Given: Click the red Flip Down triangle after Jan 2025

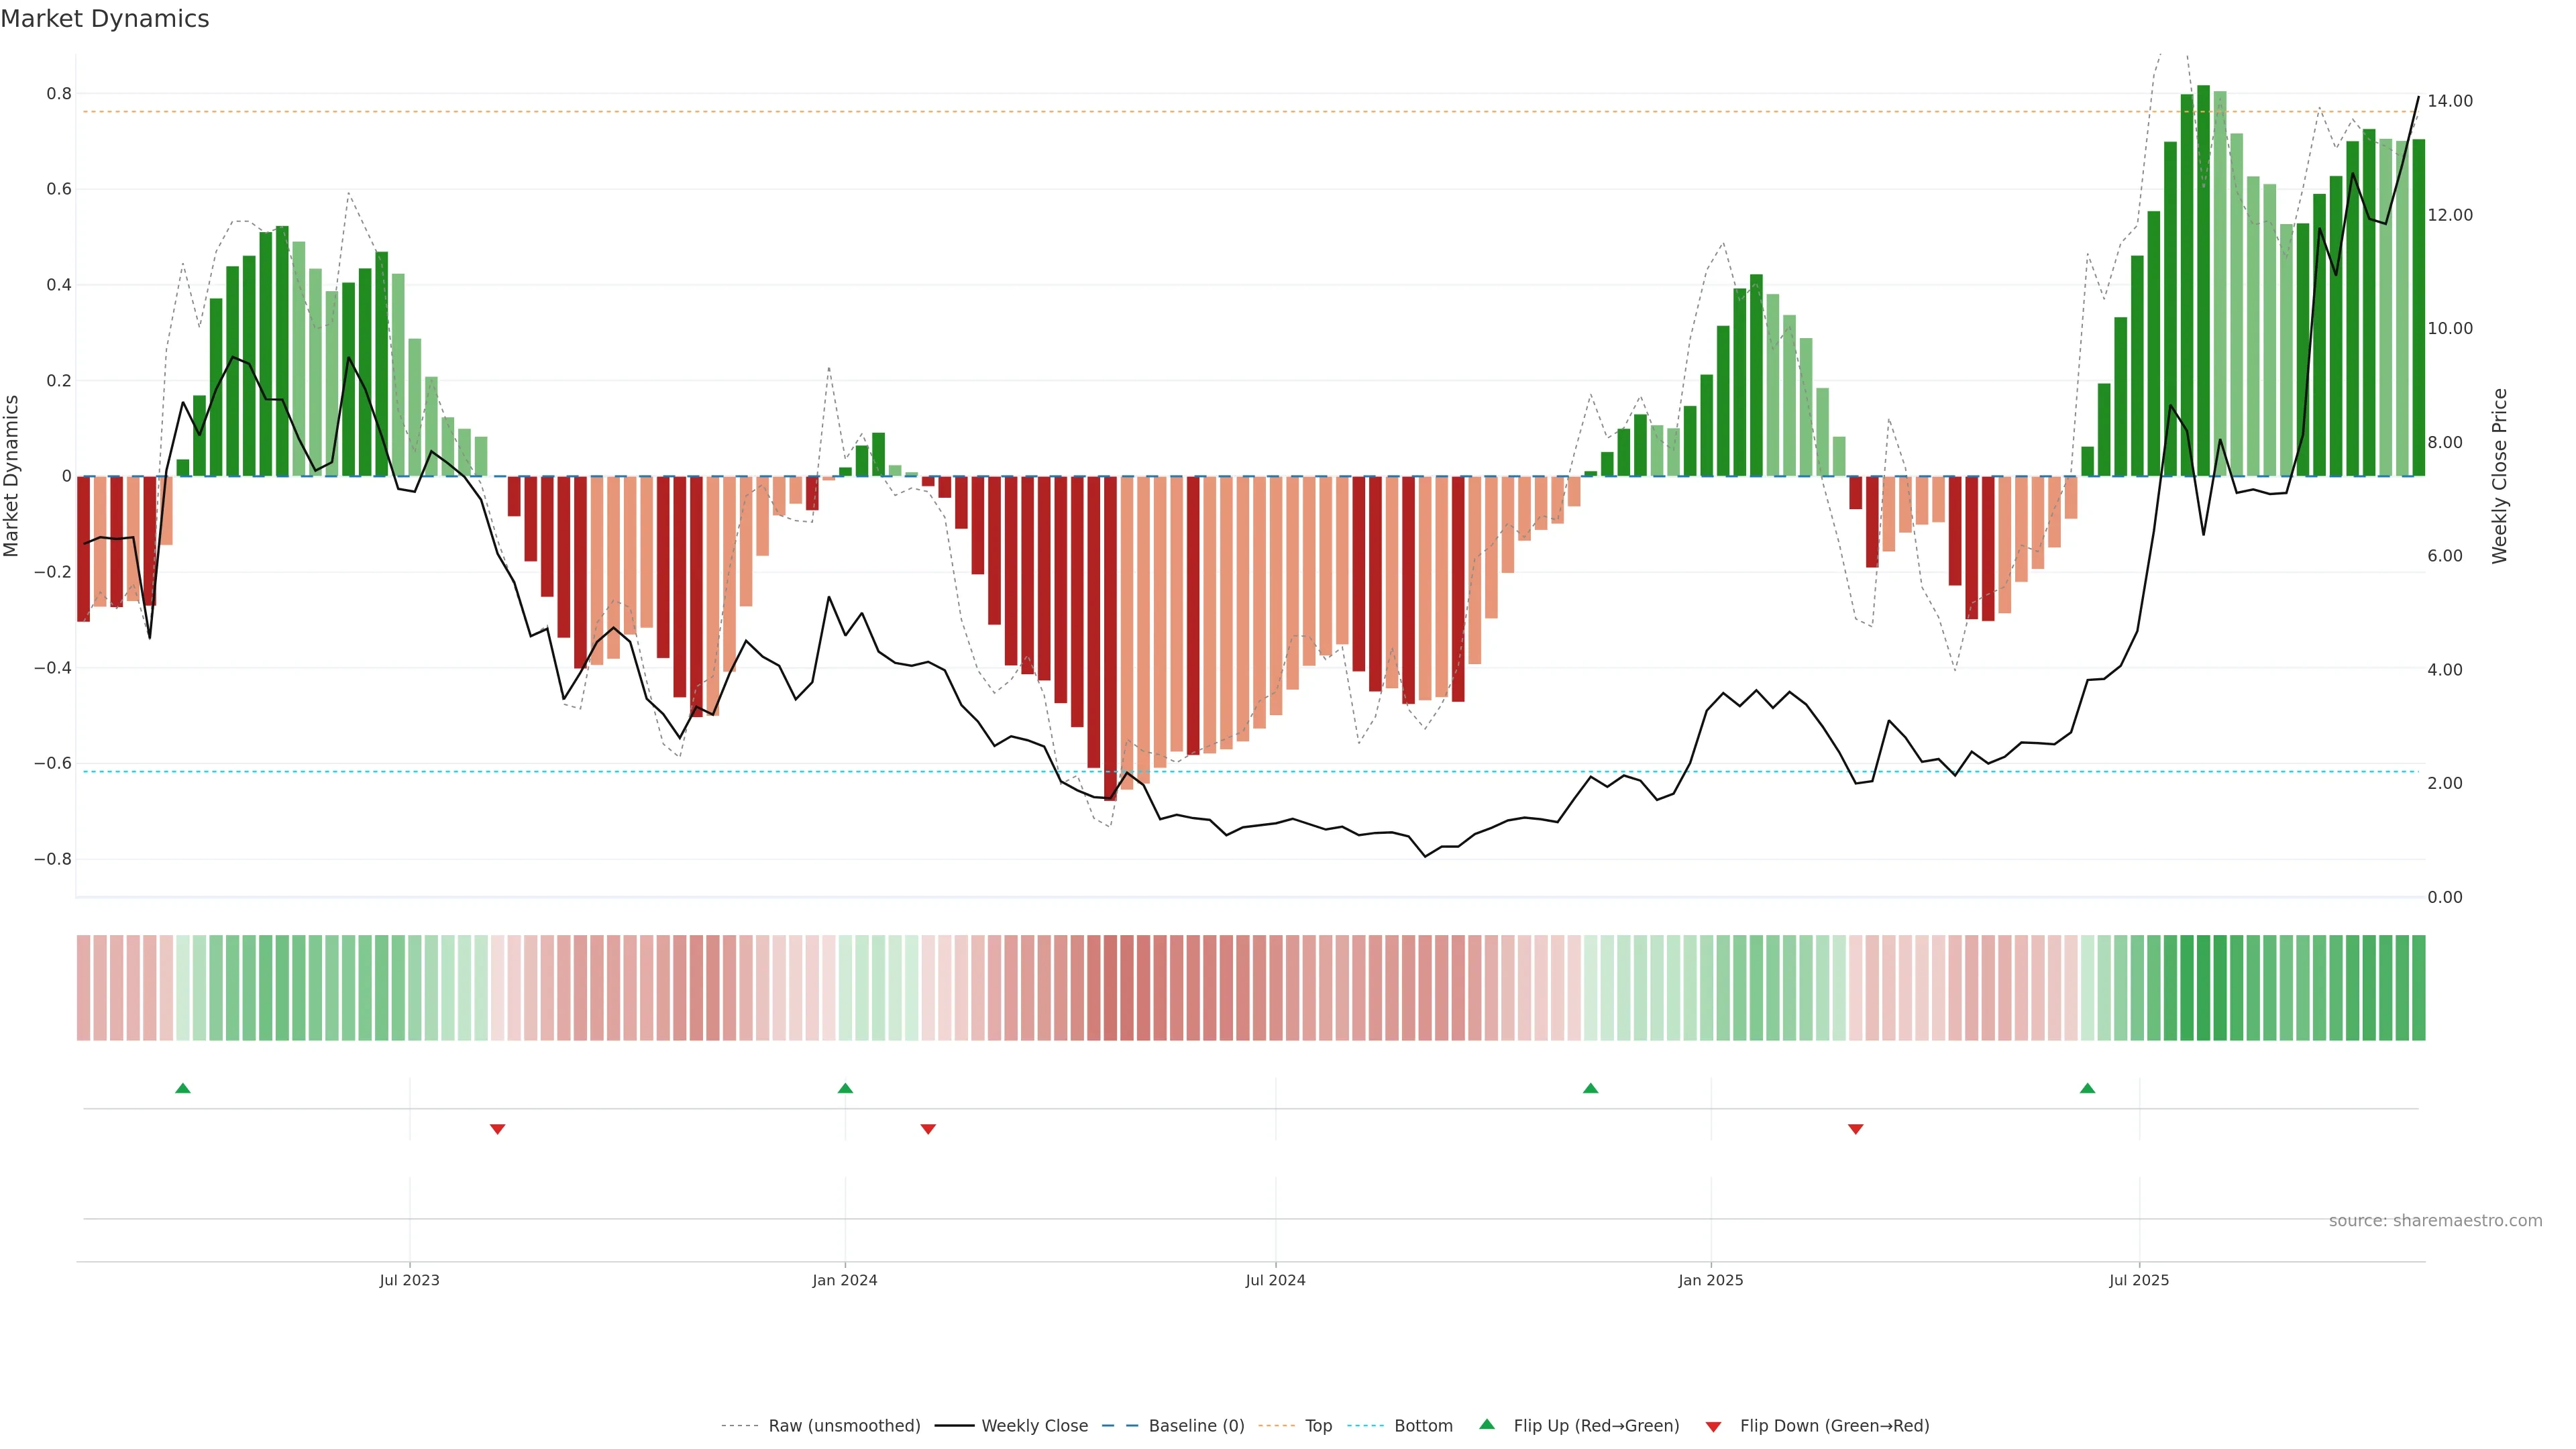Looking at the screenshot, I should (1856, 1129).
